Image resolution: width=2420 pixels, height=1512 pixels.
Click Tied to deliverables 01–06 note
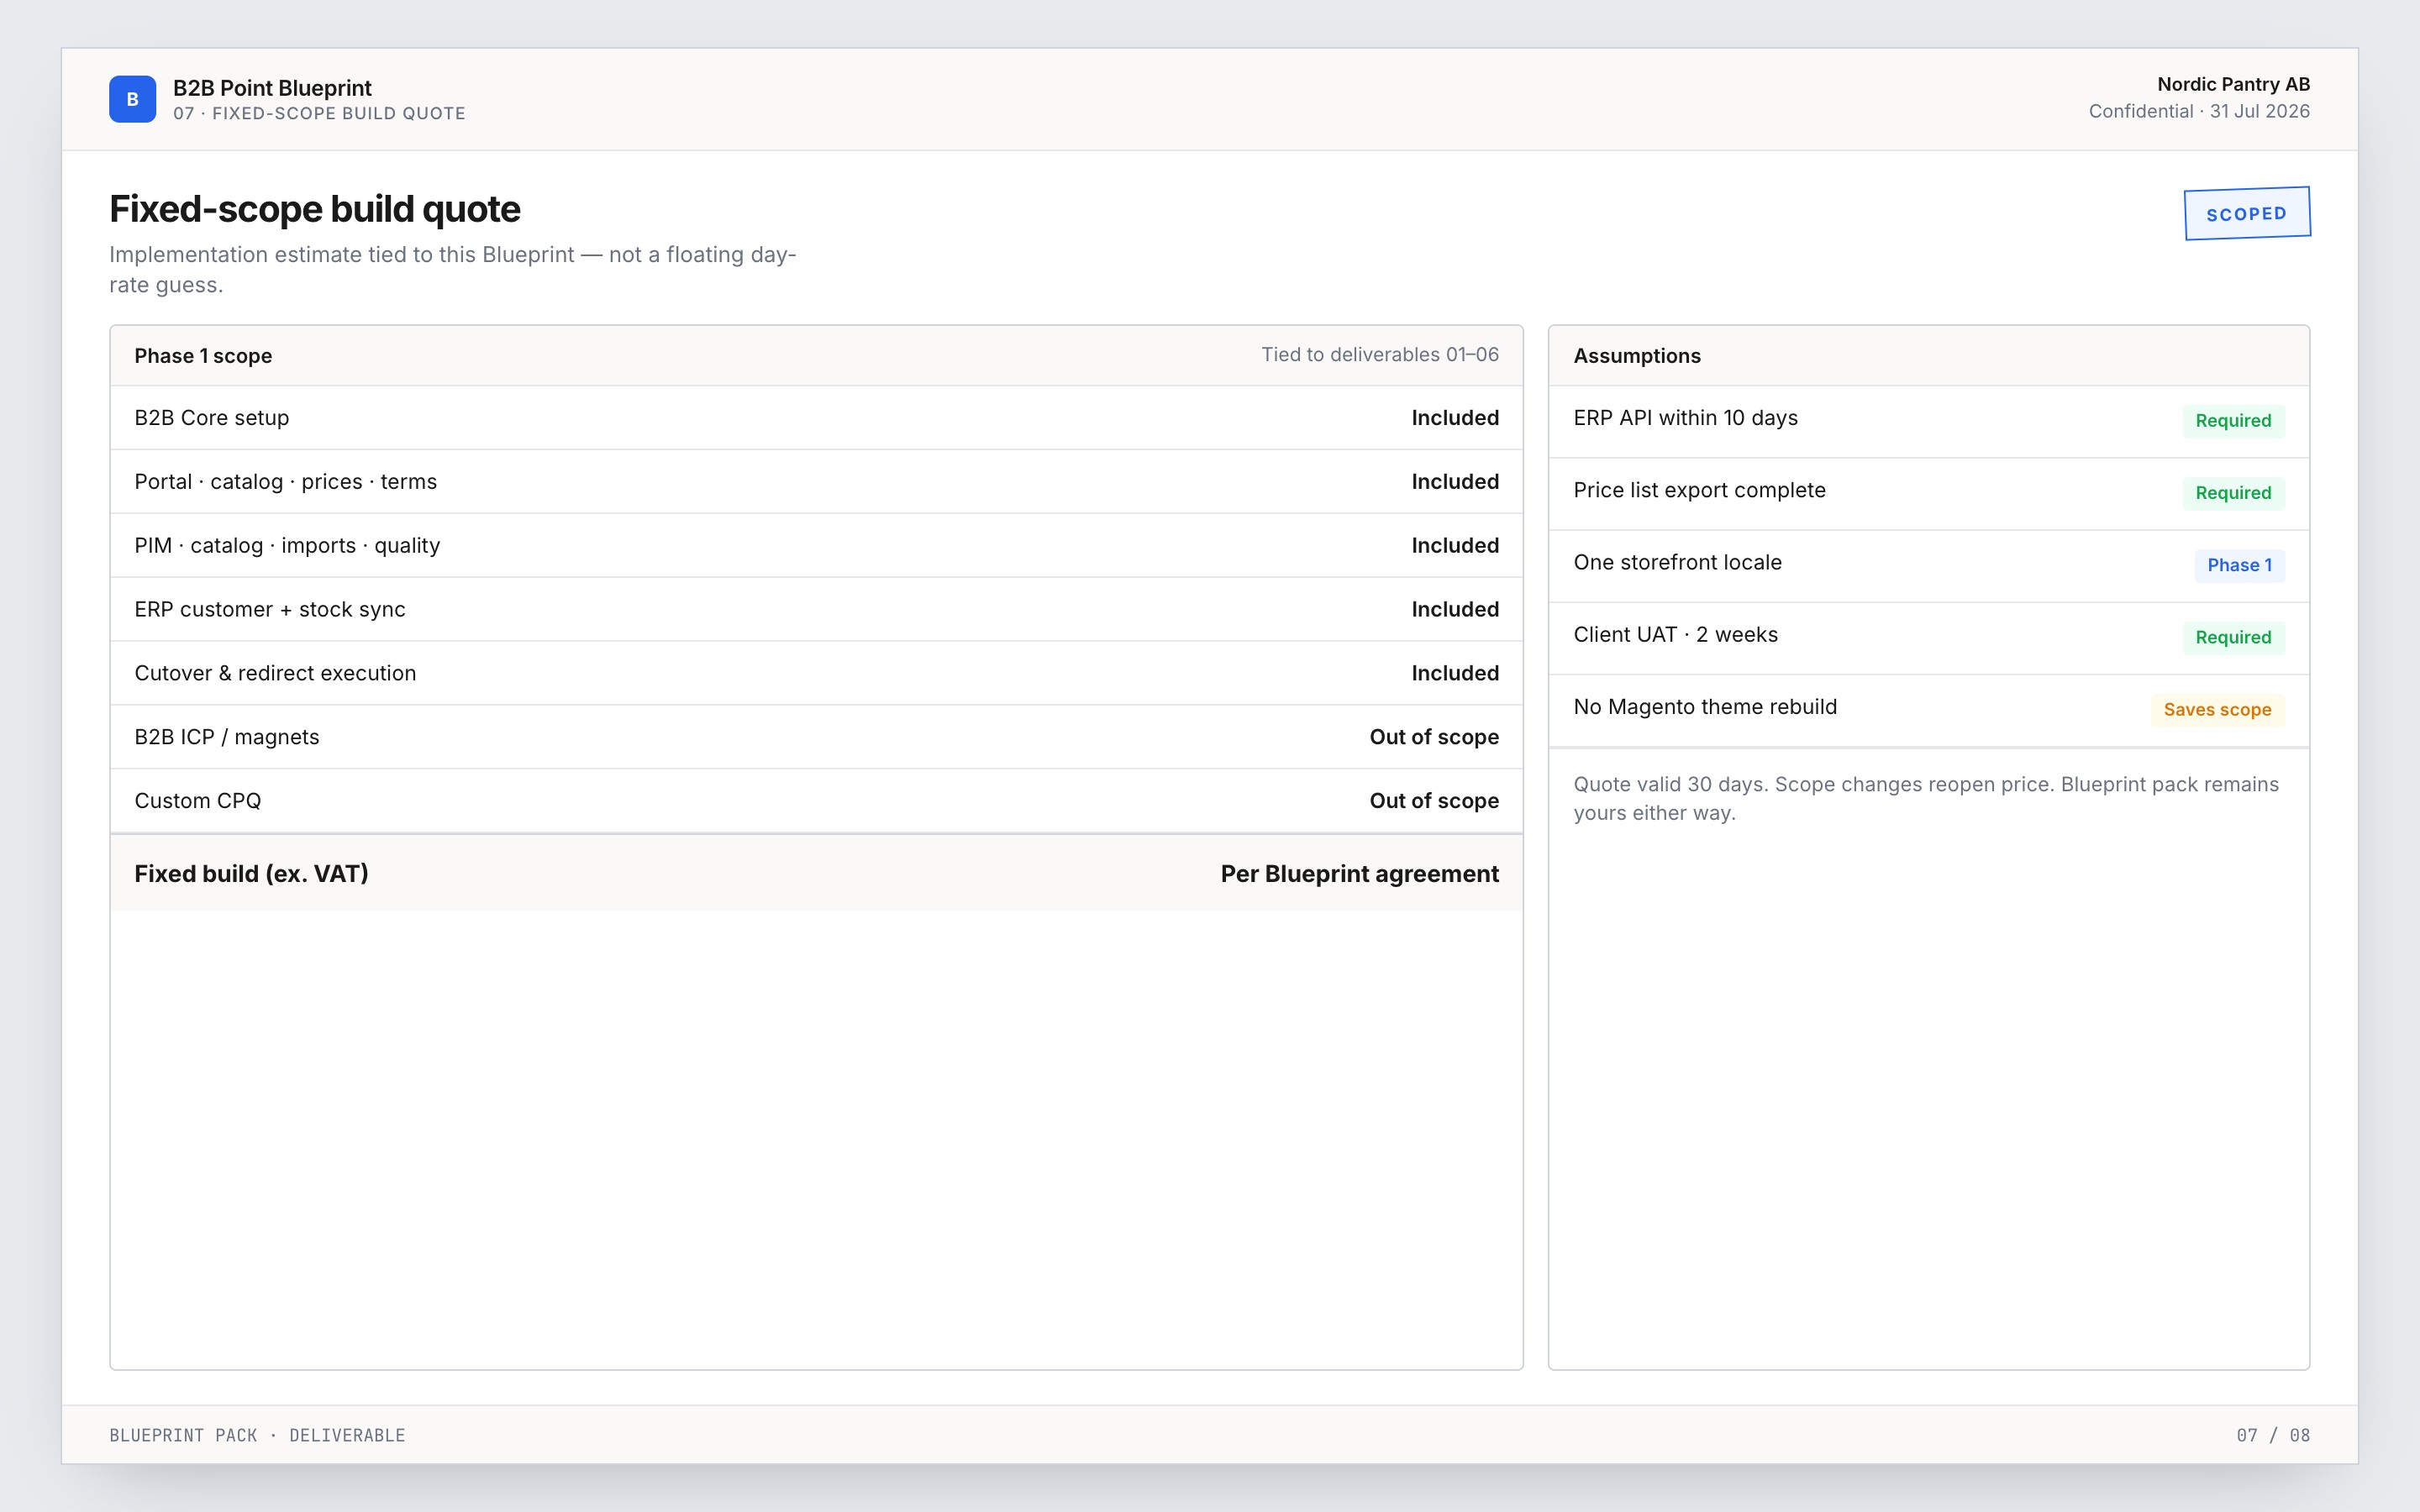pyautogui.click(x=1379, y=355)
